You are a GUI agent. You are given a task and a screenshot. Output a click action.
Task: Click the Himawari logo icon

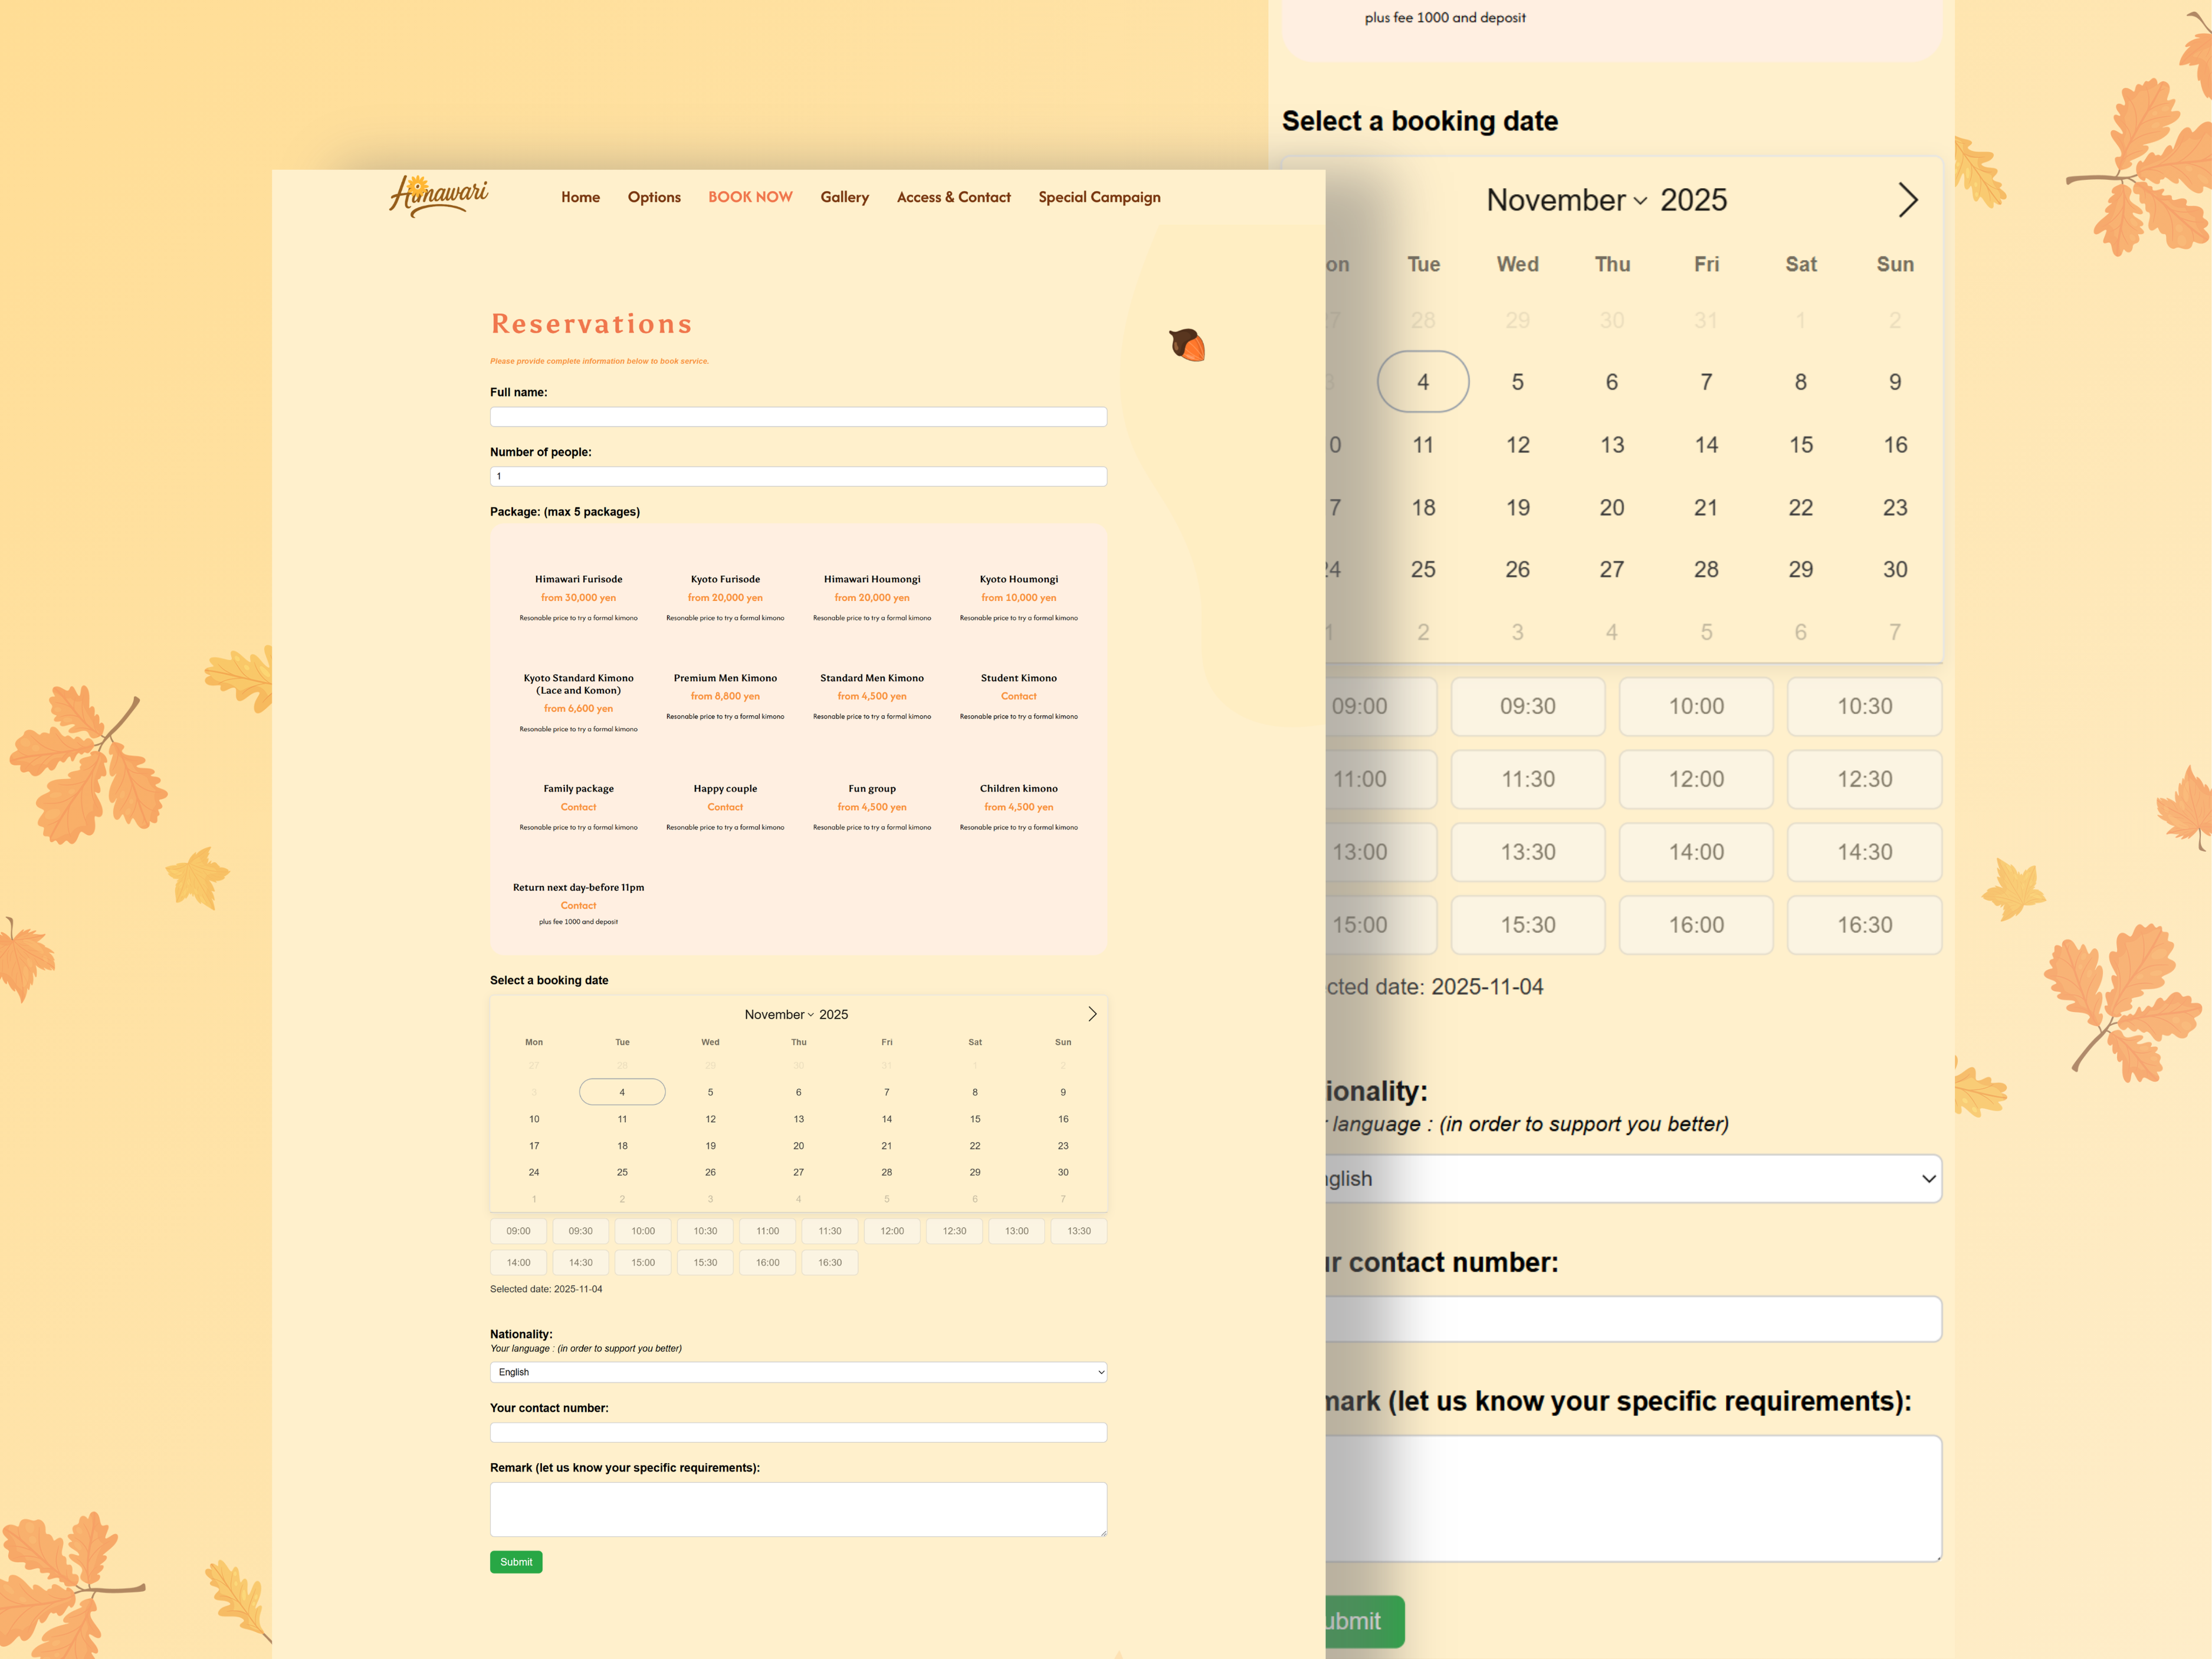pyautogui.click(x=438, y=196)
